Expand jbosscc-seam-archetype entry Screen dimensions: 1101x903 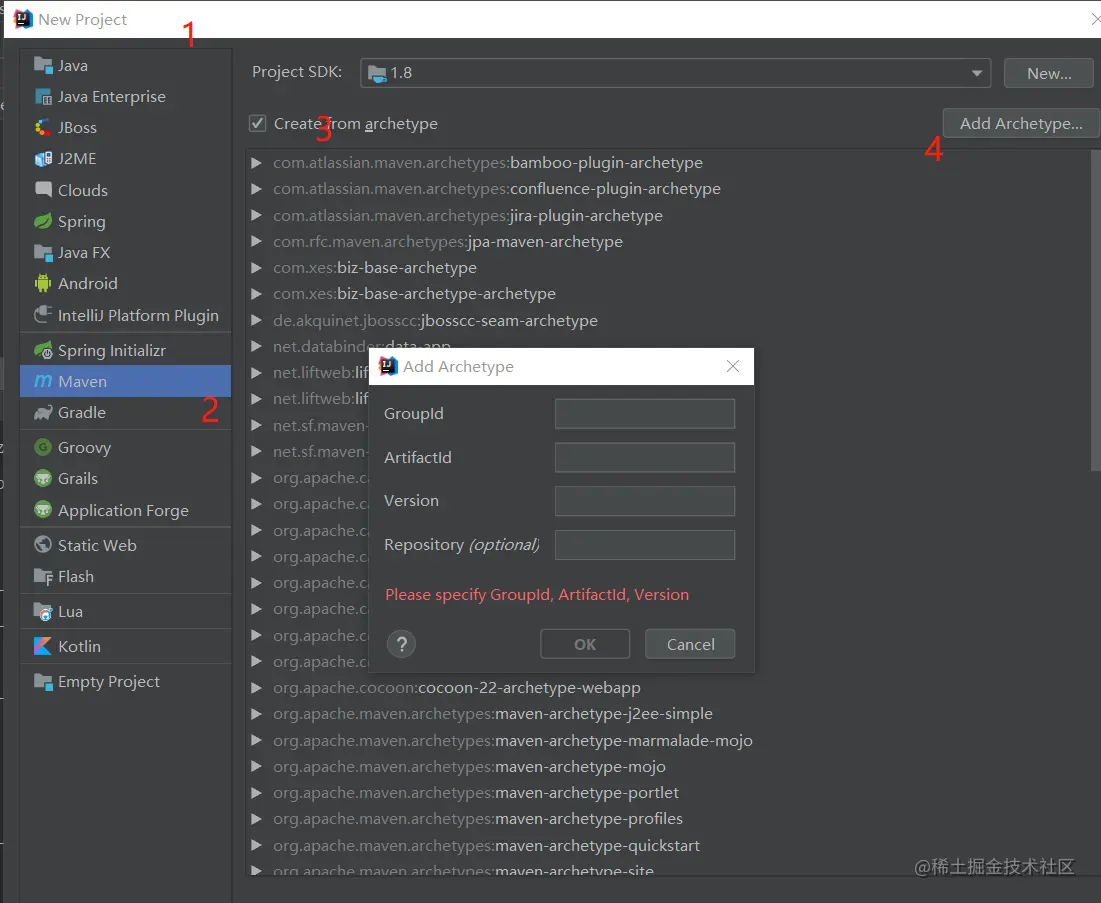point(256,320)
